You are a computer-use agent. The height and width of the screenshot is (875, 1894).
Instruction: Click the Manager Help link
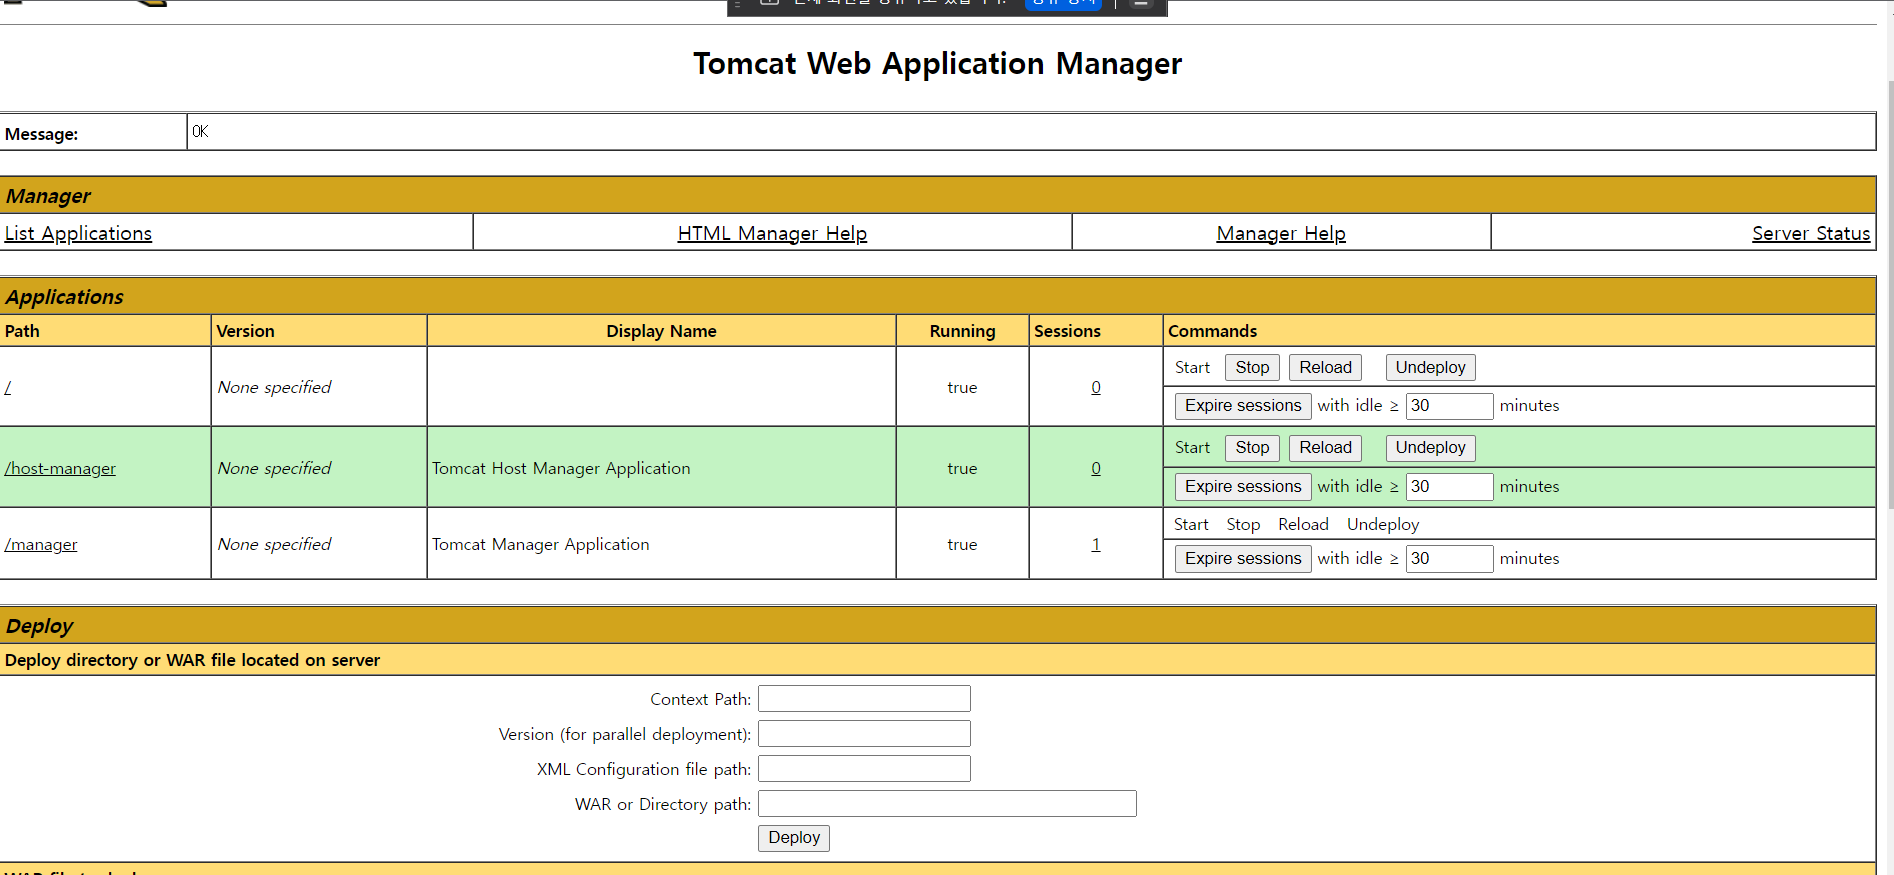click(x=1281, y=233)
